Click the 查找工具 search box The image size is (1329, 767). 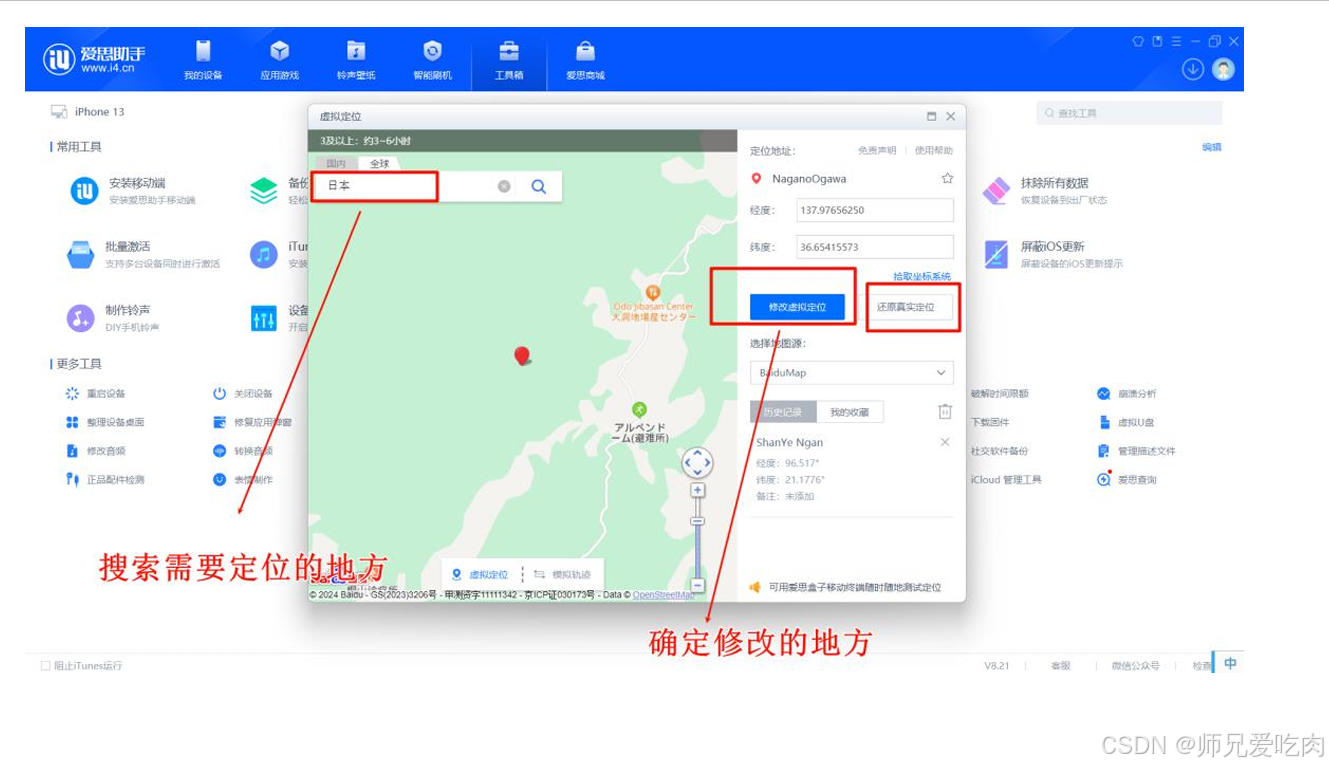point(1129,113)
